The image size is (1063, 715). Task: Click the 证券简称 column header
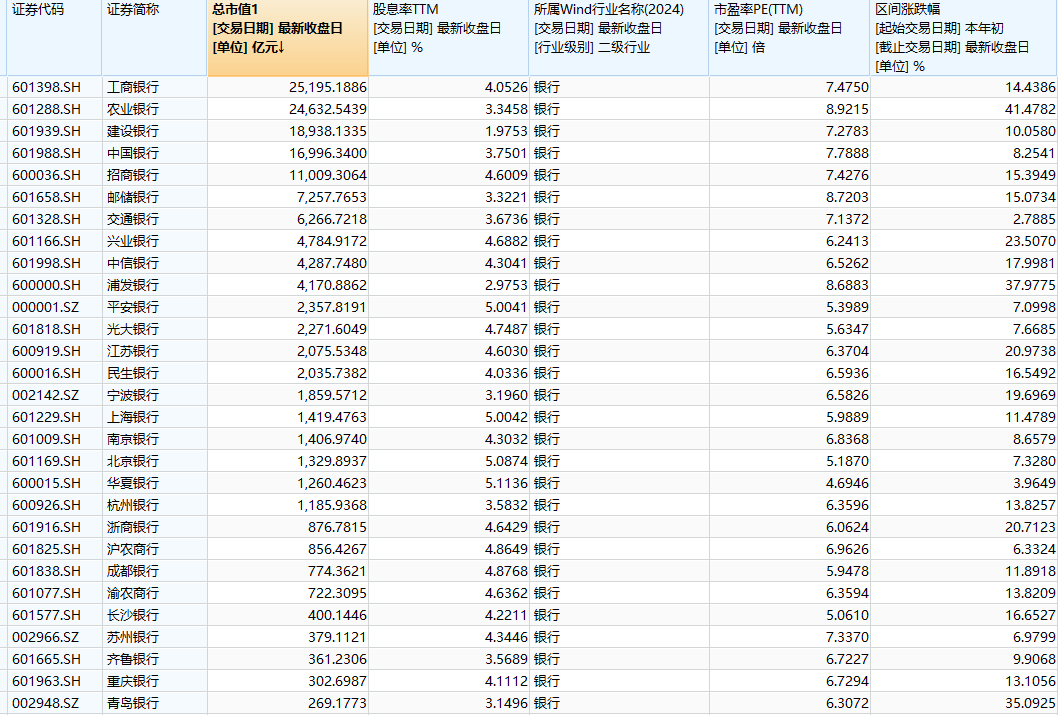155,37
